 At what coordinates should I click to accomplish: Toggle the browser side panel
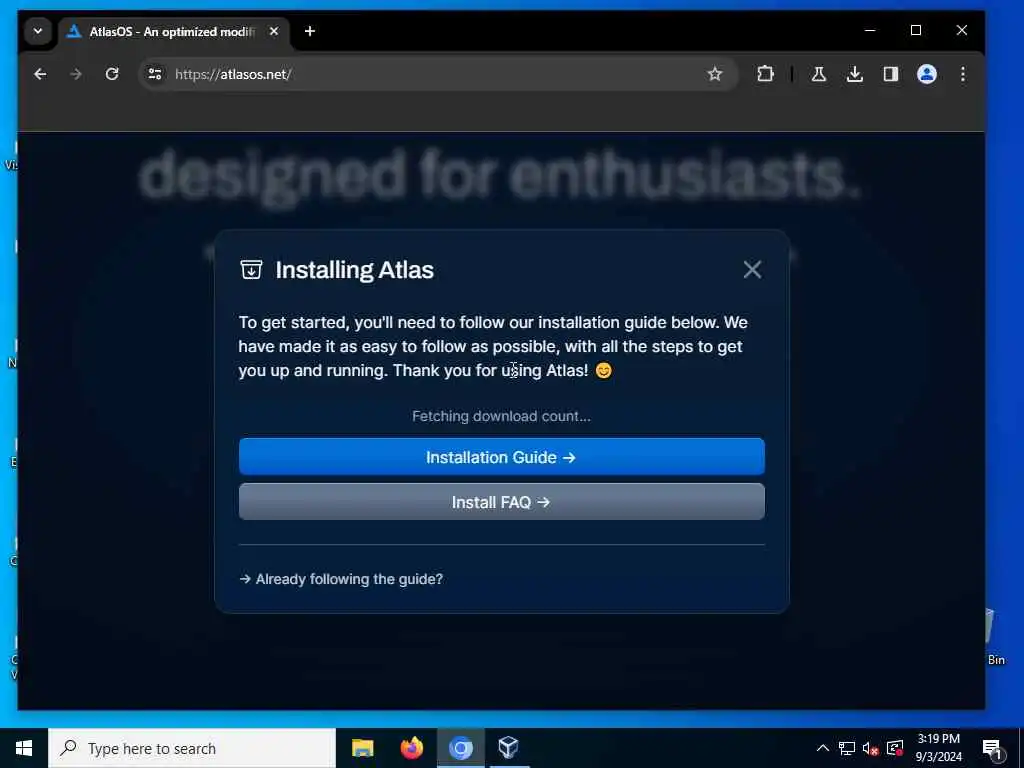[x=891, y=74]
